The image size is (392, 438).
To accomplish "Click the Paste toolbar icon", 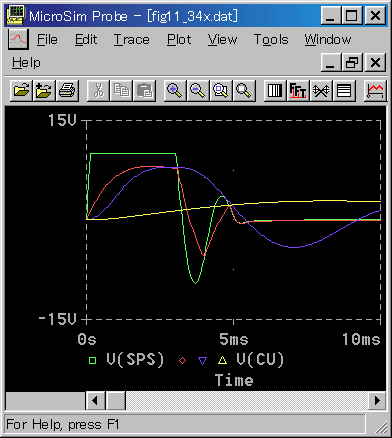I will tap(144, 90).
